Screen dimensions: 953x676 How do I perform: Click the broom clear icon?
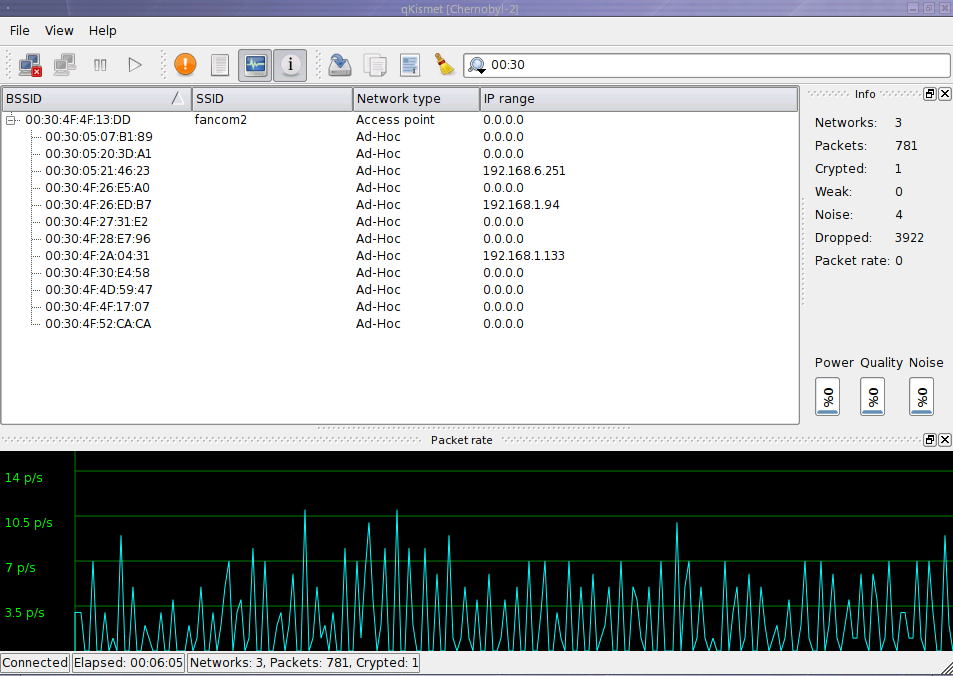444,65
